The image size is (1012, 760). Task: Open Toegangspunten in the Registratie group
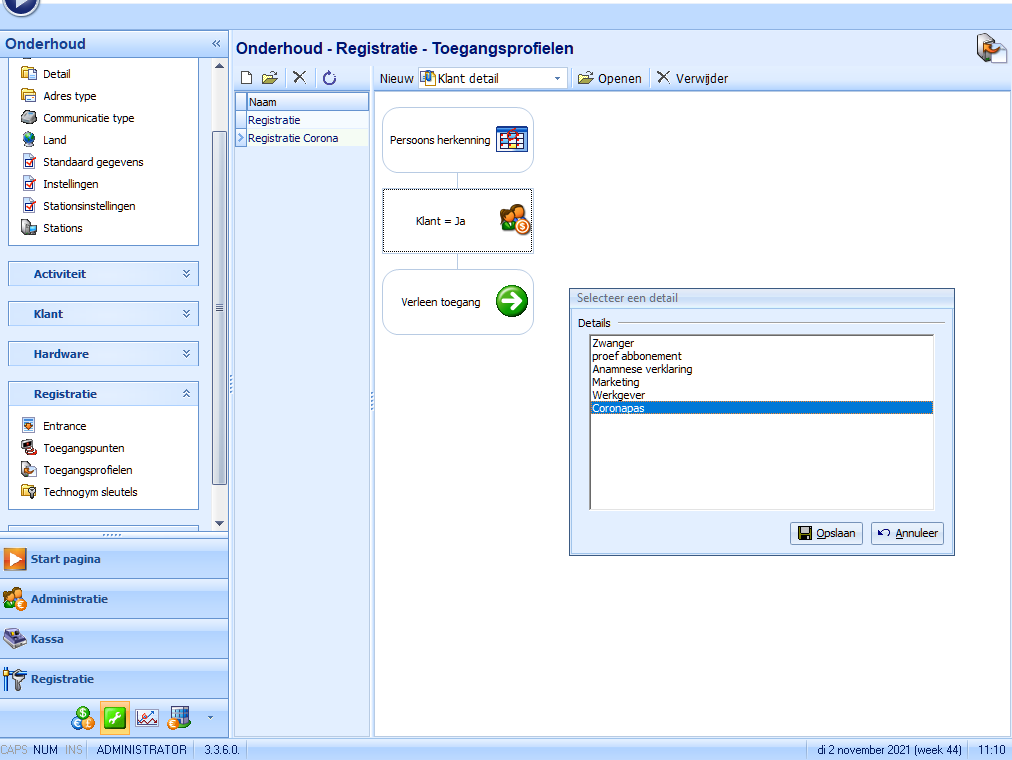click(83, 448)
